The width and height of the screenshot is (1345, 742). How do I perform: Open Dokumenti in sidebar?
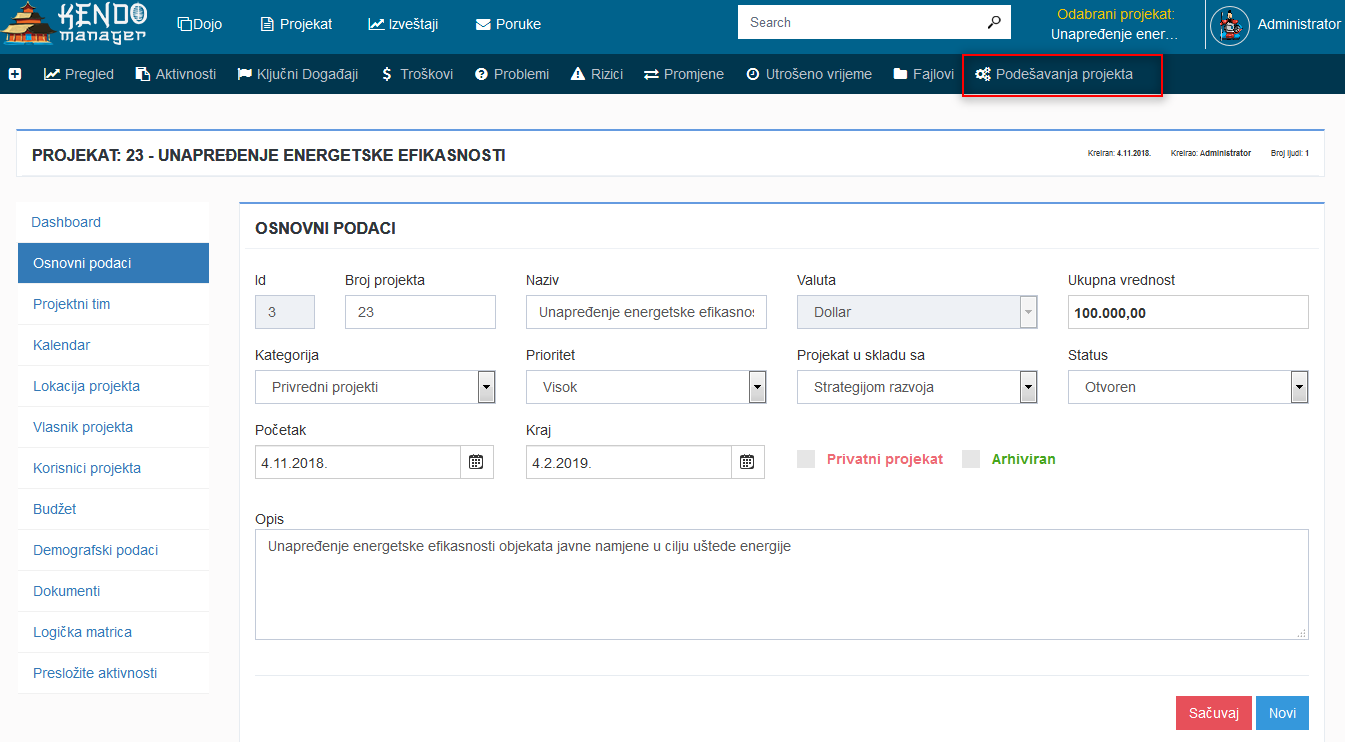[113, 591]
